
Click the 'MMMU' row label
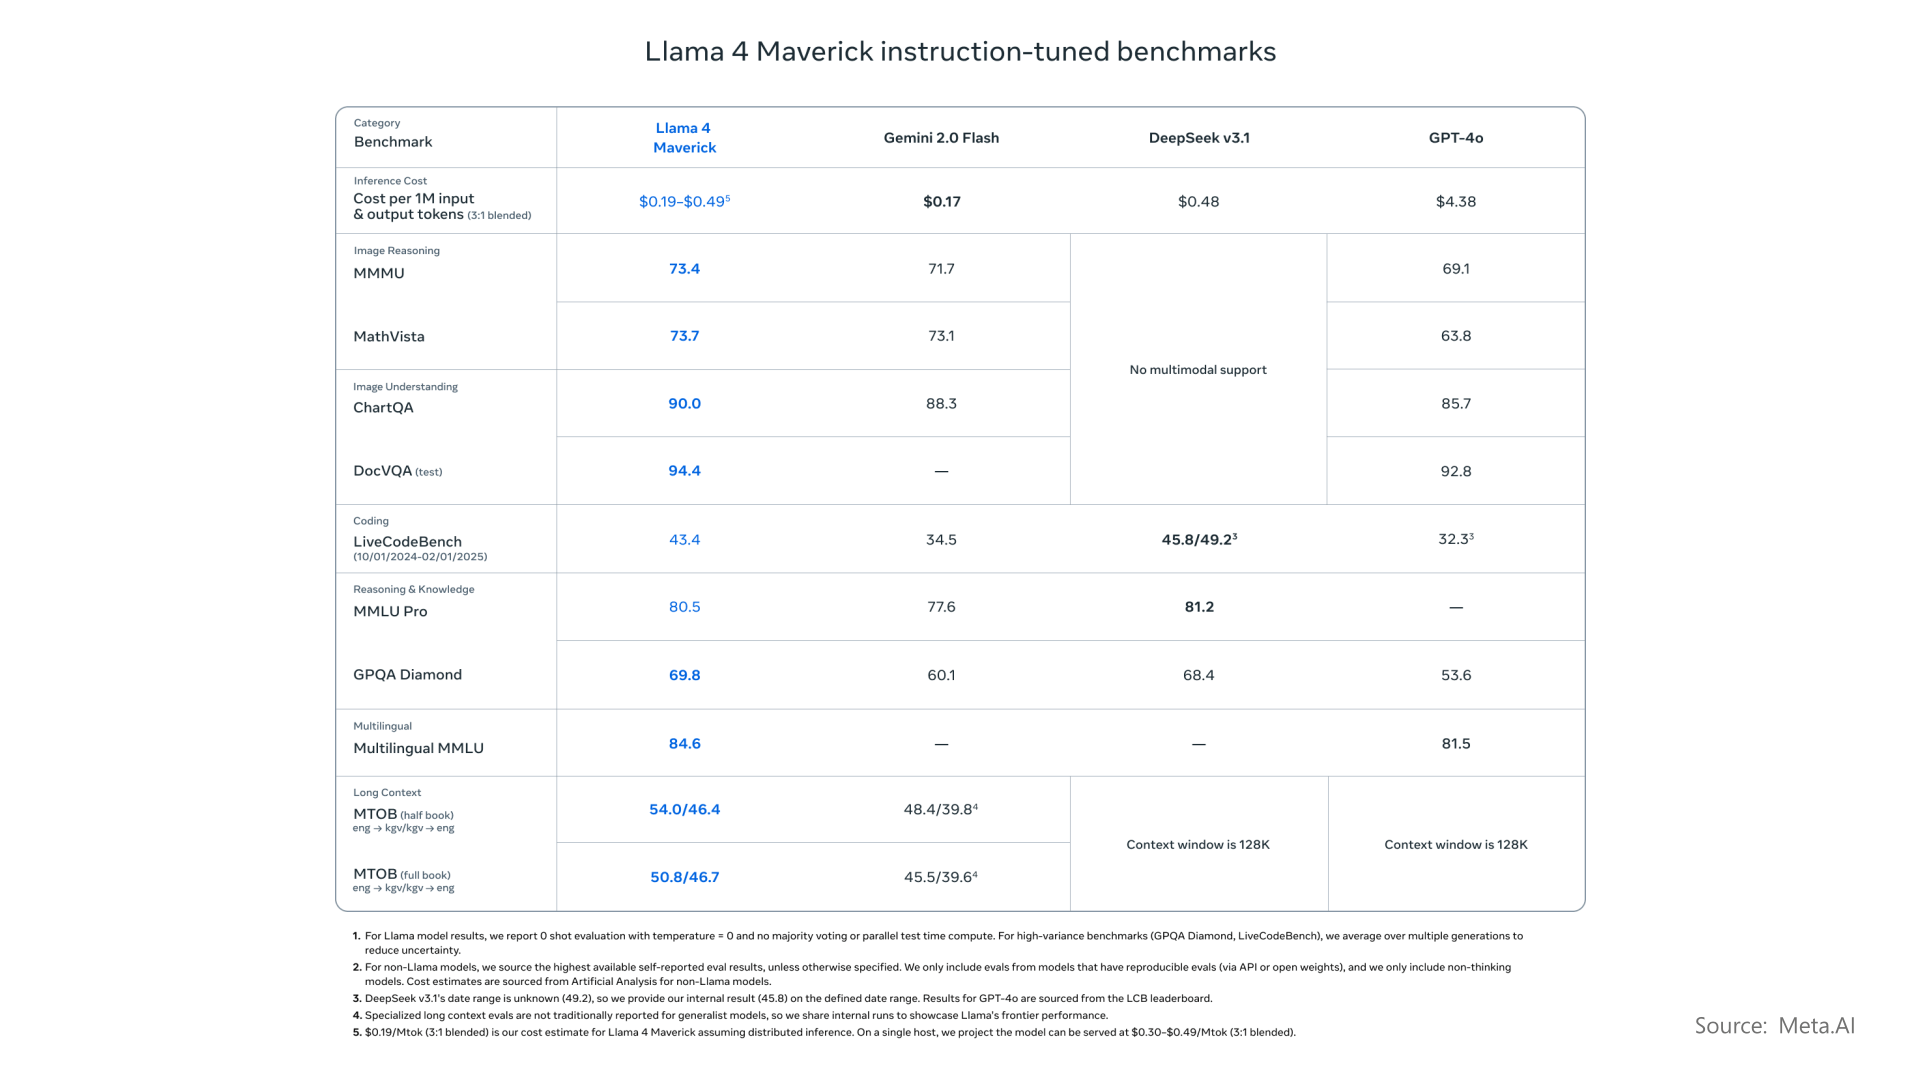point(379,273)
